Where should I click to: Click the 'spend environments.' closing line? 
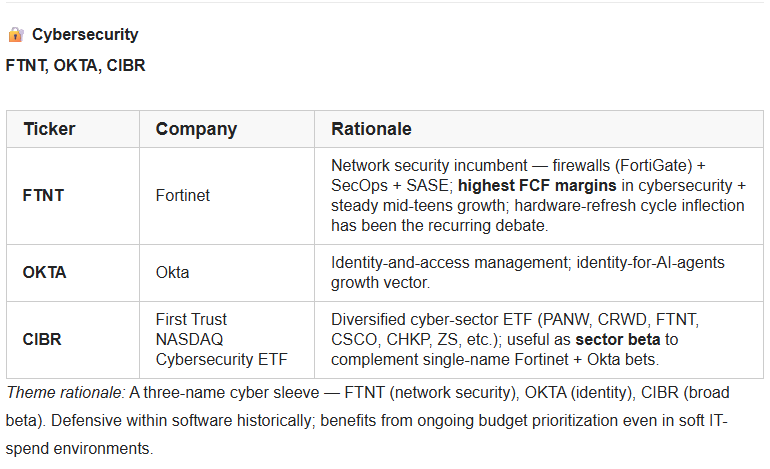(80, 449)
